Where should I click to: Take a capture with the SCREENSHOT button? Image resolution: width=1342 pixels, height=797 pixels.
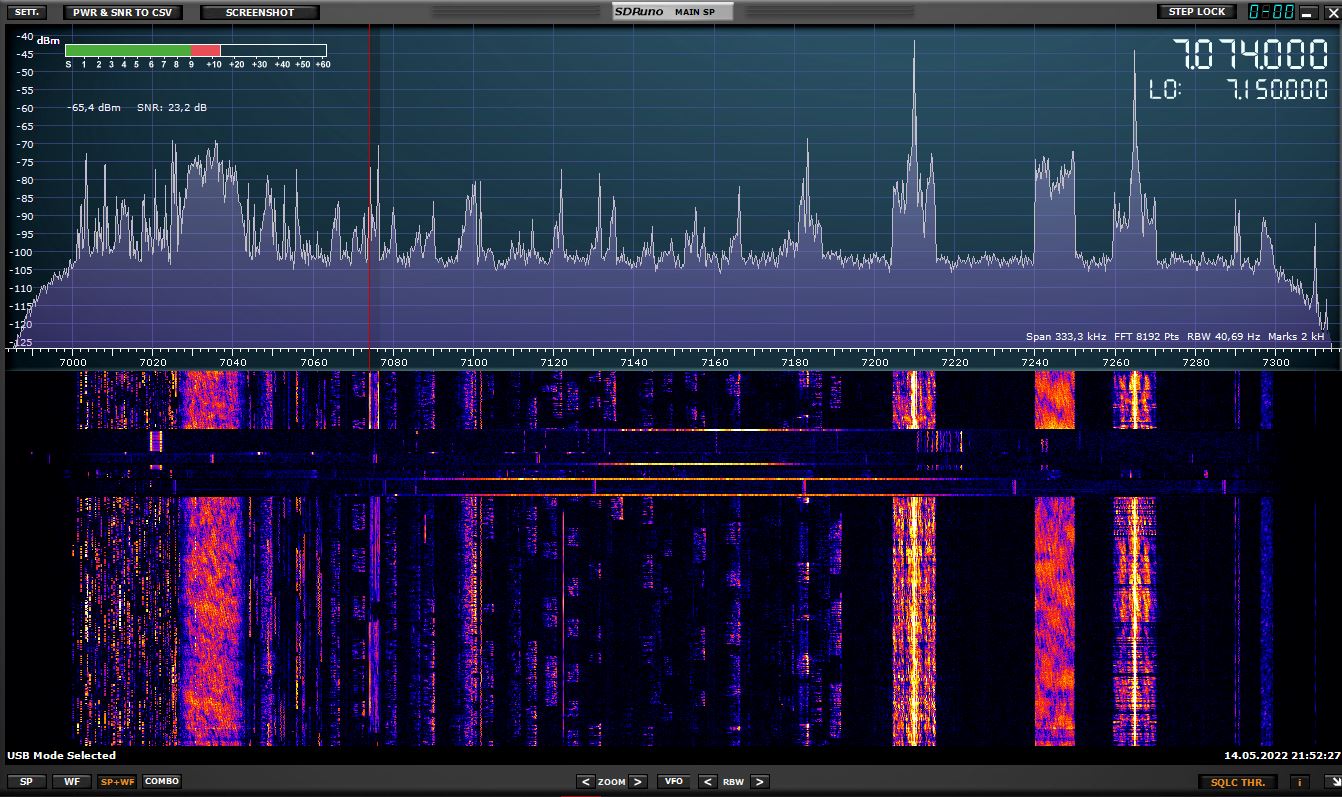(260, 12)
